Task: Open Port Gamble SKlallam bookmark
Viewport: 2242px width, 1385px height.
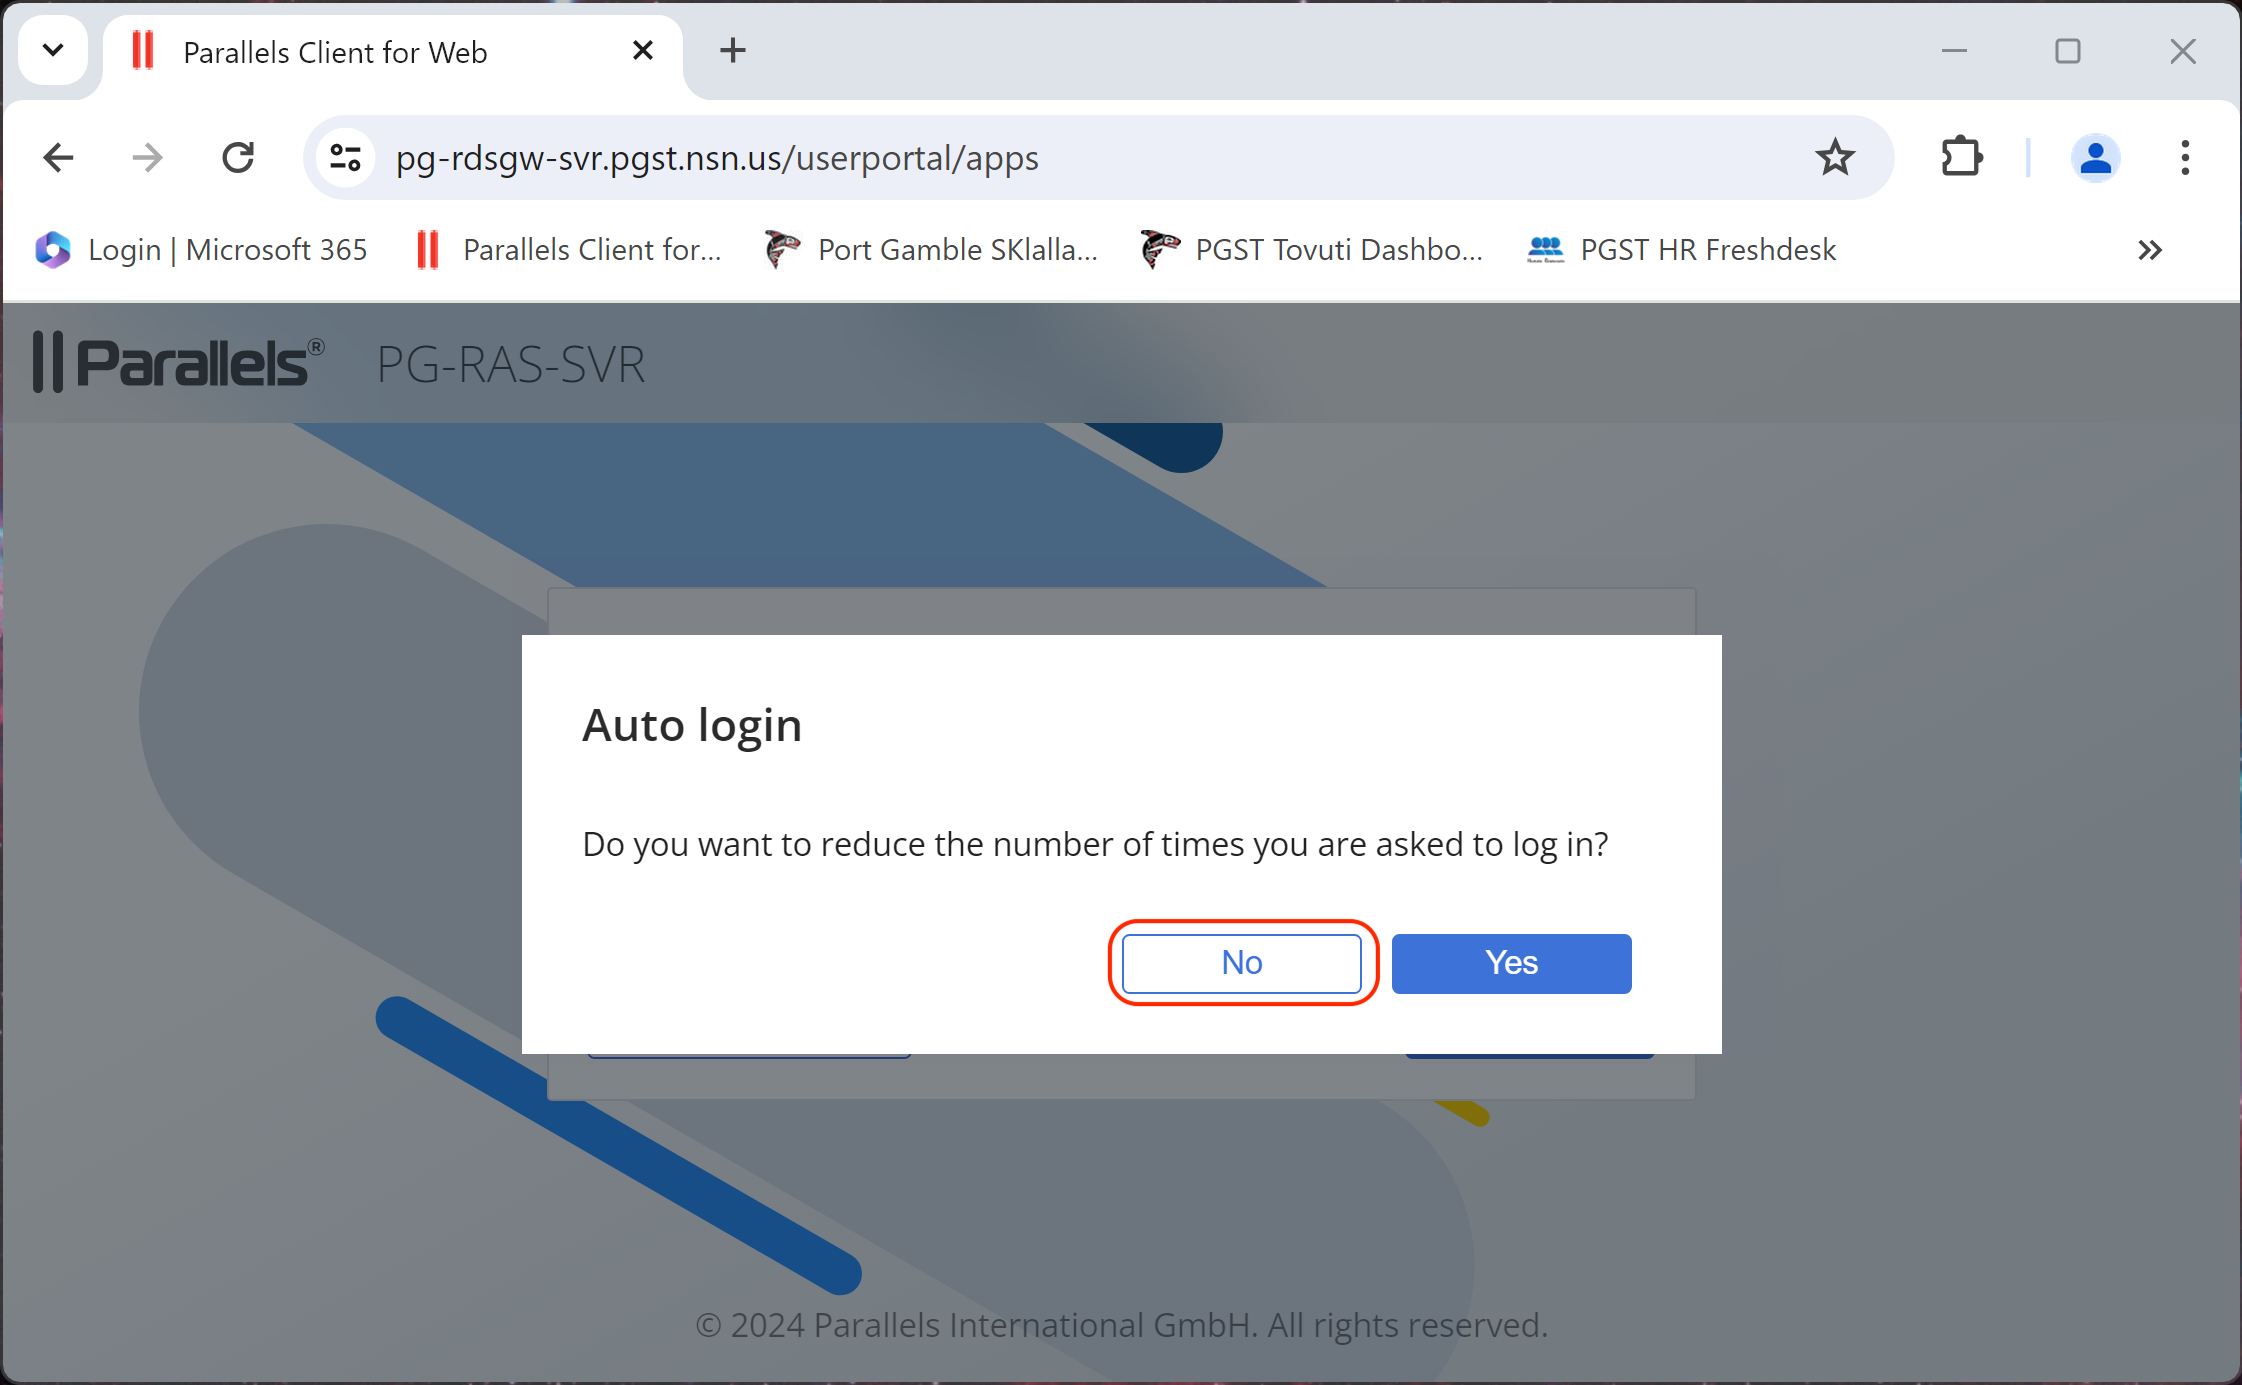Action: pos(931,250)
